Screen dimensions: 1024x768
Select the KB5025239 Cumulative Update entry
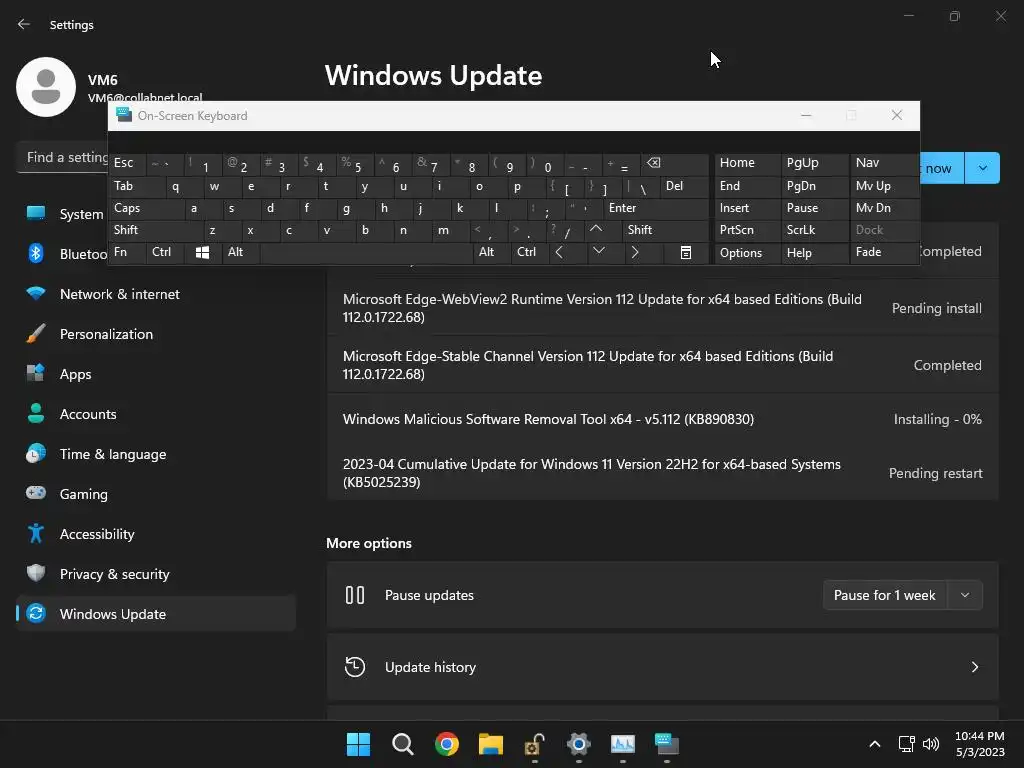[x=663, y=473]
